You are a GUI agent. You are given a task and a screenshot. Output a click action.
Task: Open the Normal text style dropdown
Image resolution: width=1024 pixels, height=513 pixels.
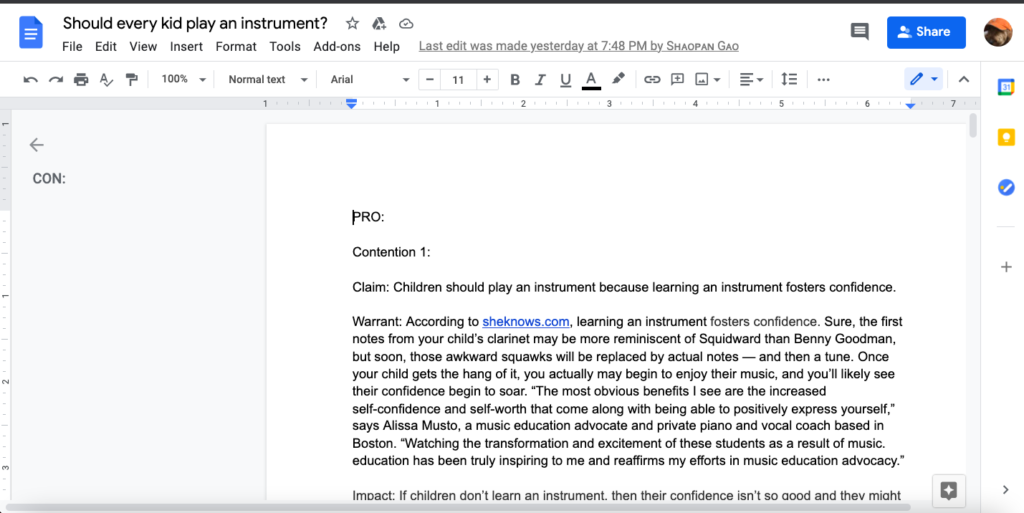coord(268,80)
